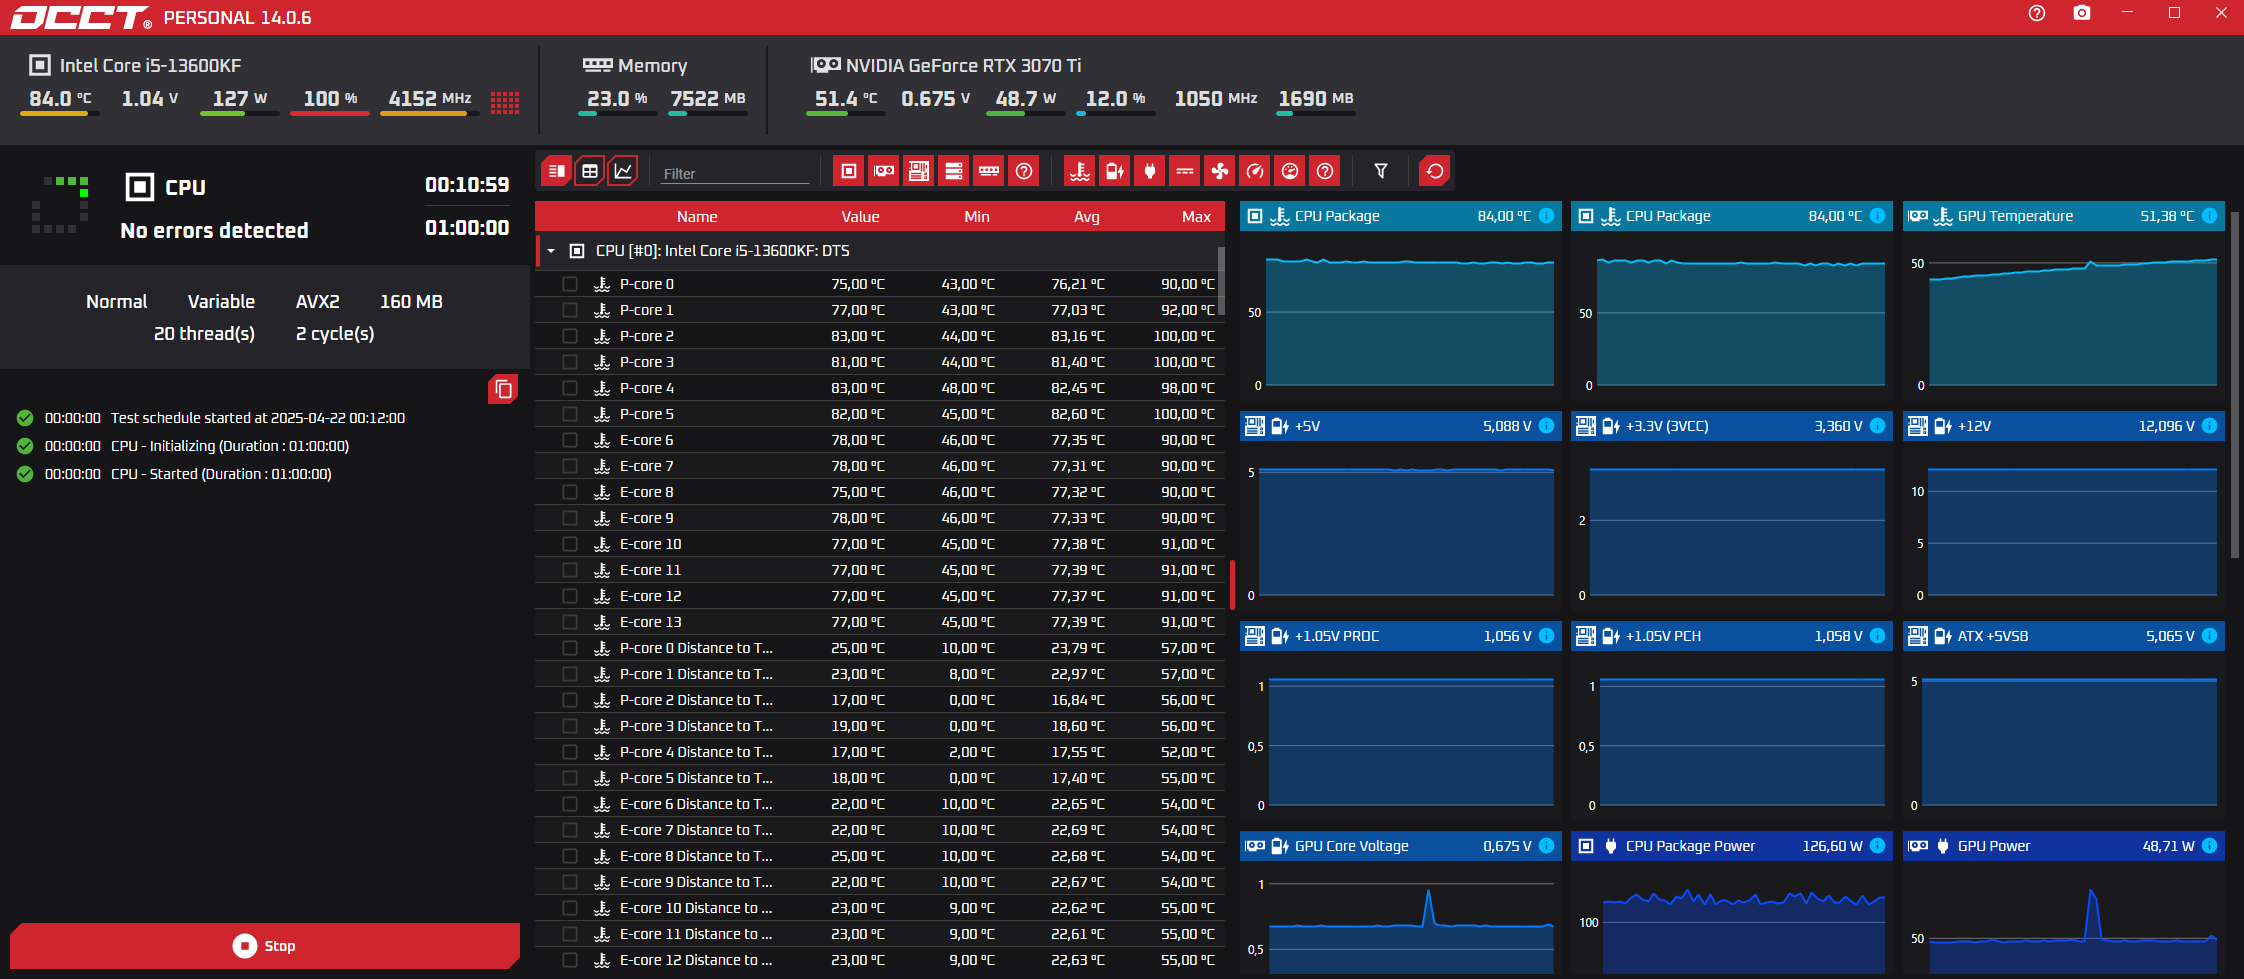Check the E-core 9 row checkbox

[x=570, y=518]
